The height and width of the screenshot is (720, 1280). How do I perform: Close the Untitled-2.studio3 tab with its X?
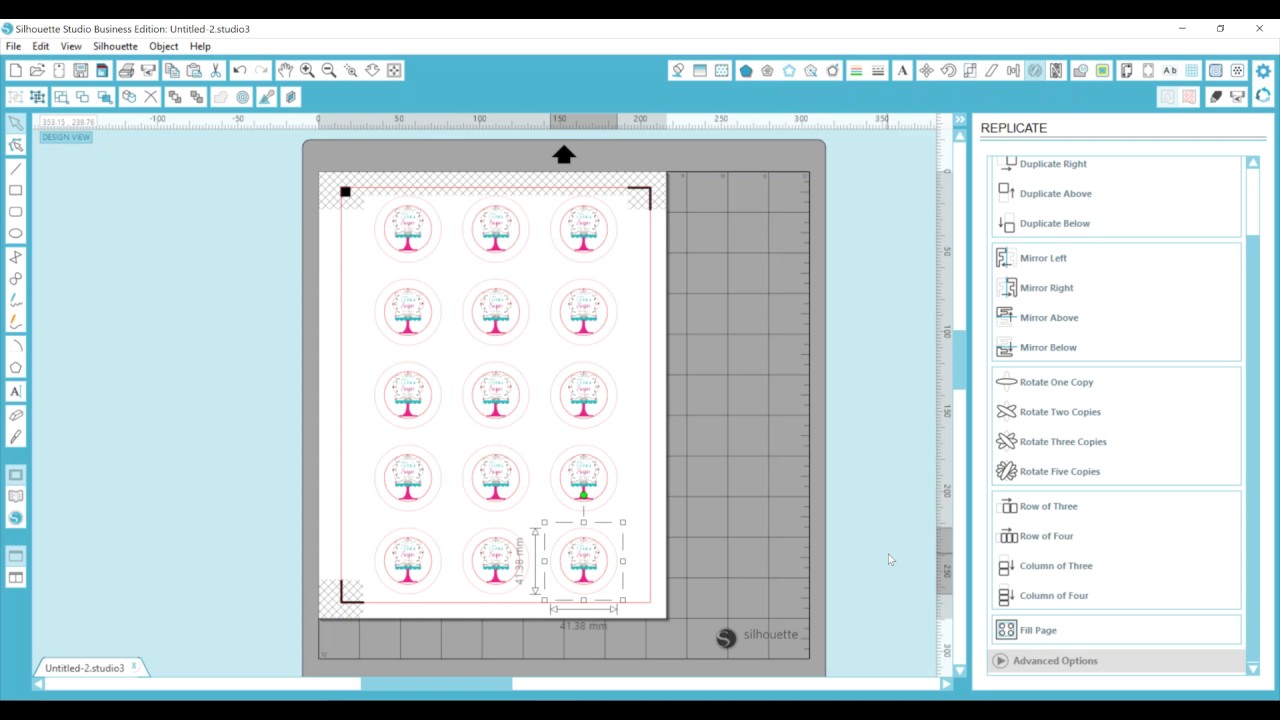coord(135,665)
